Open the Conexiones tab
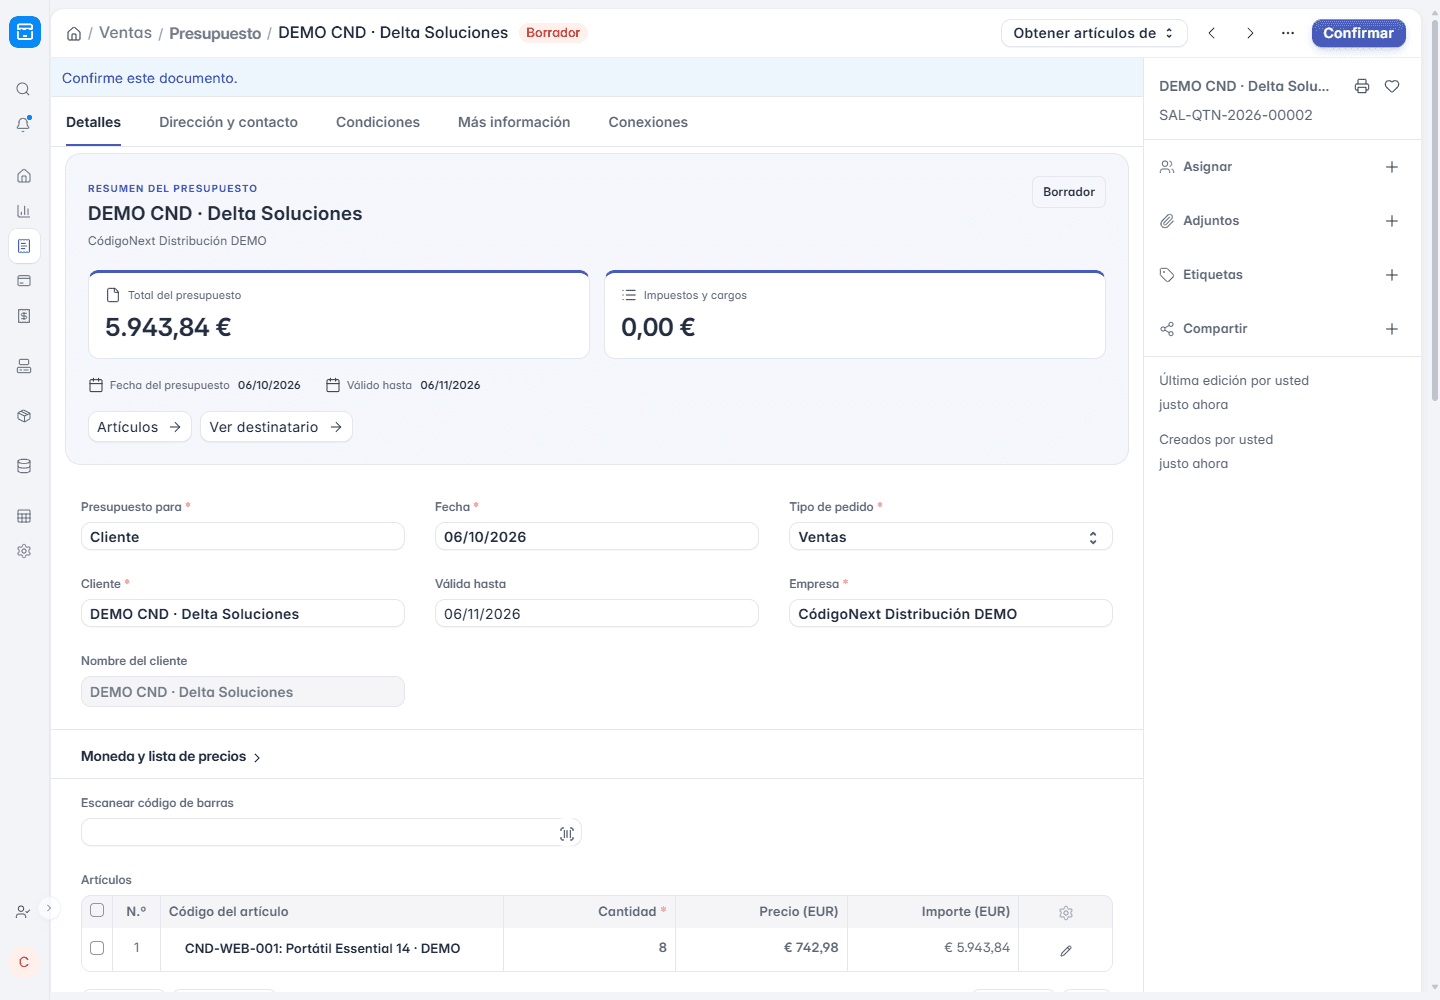 [x=648, y=122]
